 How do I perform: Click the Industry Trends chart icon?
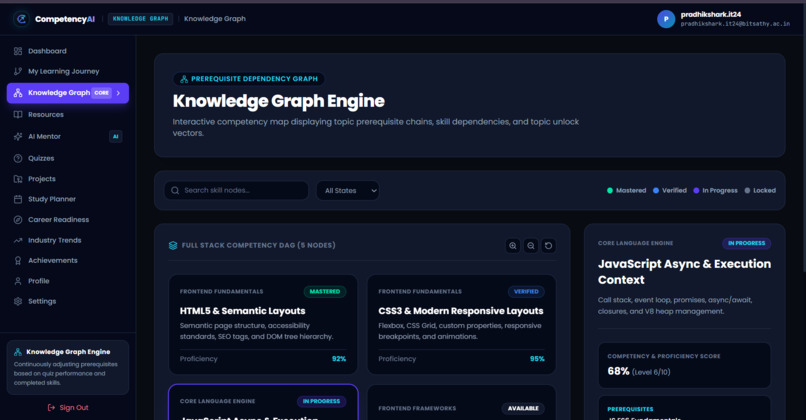[x=18, y=240]
